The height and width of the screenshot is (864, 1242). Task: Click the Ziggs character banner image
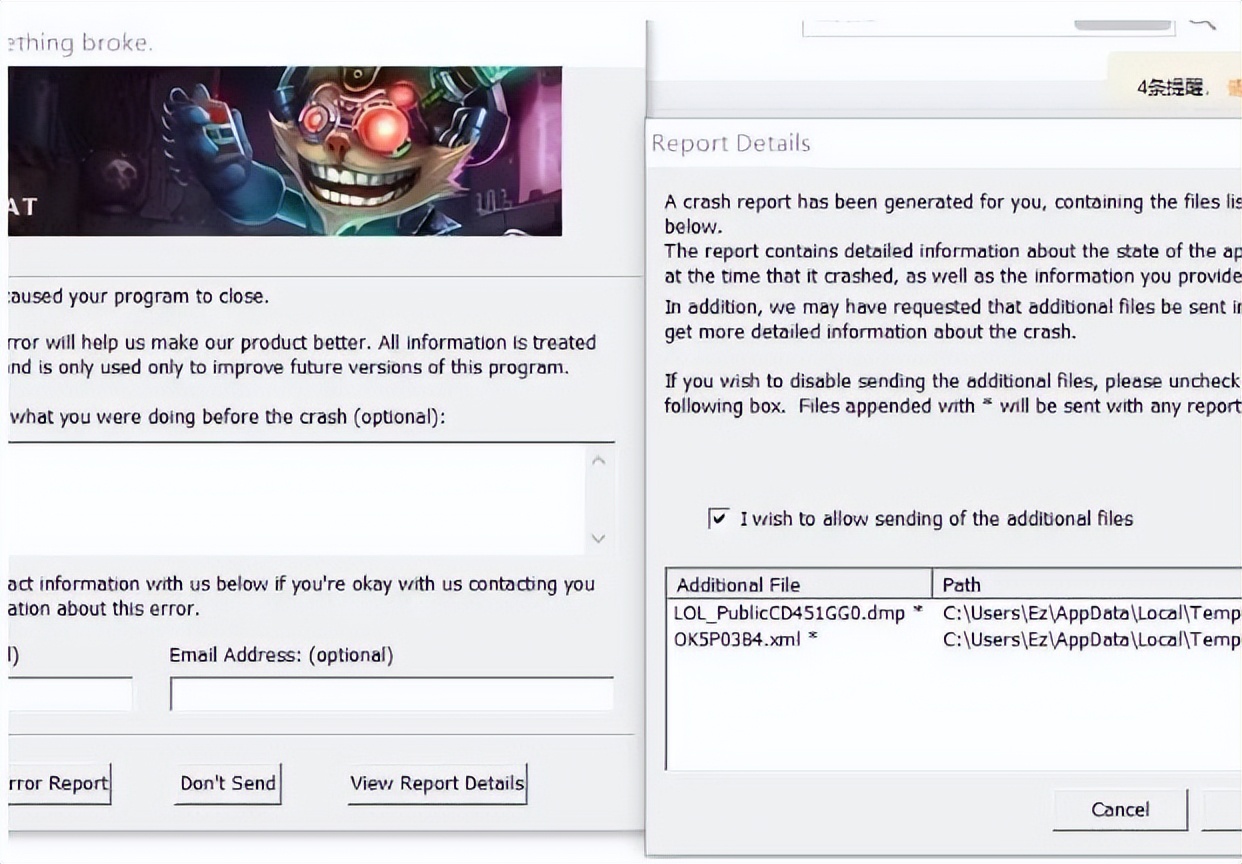[285, 151]
